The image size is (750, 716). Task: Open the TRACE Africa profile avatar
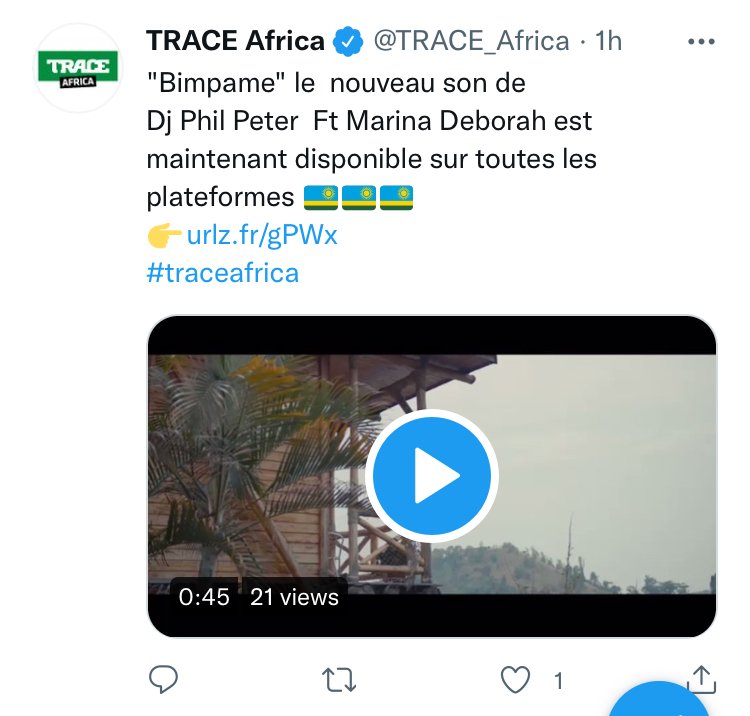[x=77, y=68]
